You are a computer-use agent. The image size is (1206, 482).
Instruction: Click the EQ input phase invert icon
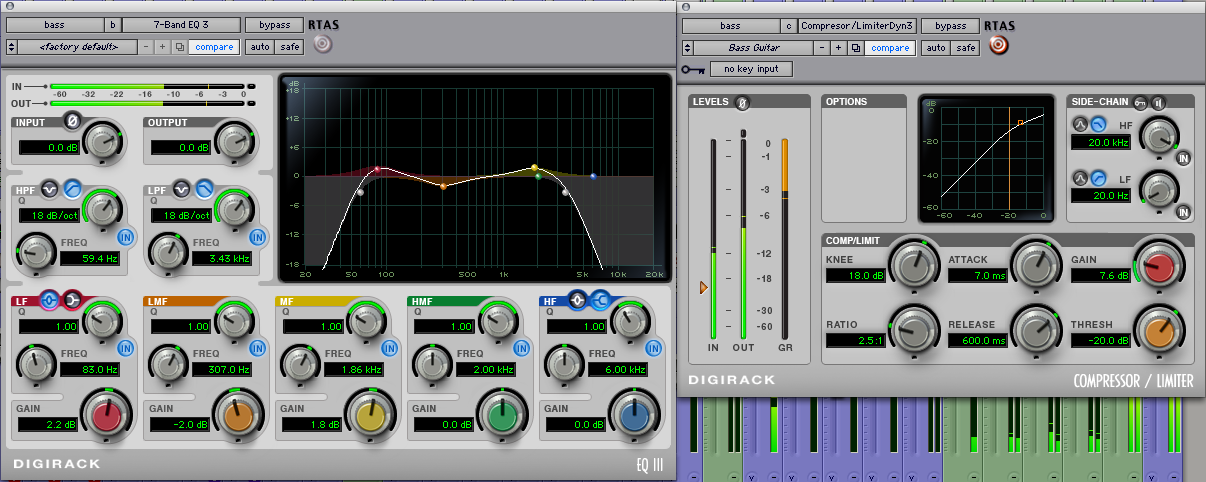72,122
